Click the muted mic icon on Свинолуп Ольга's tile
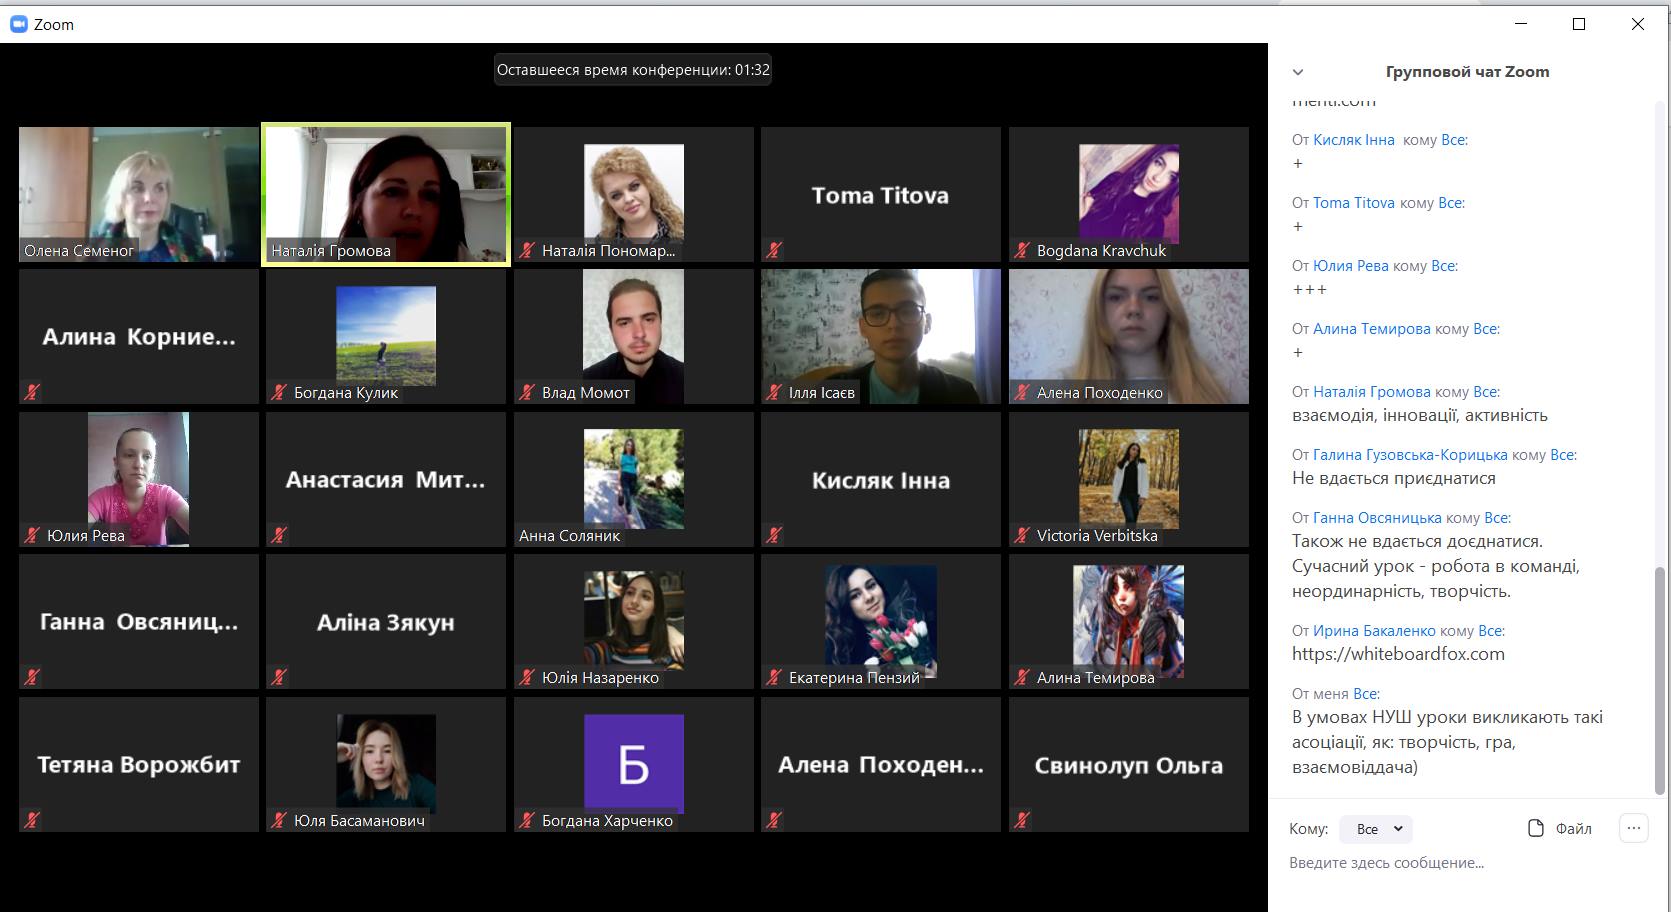 coord(1021,821)
